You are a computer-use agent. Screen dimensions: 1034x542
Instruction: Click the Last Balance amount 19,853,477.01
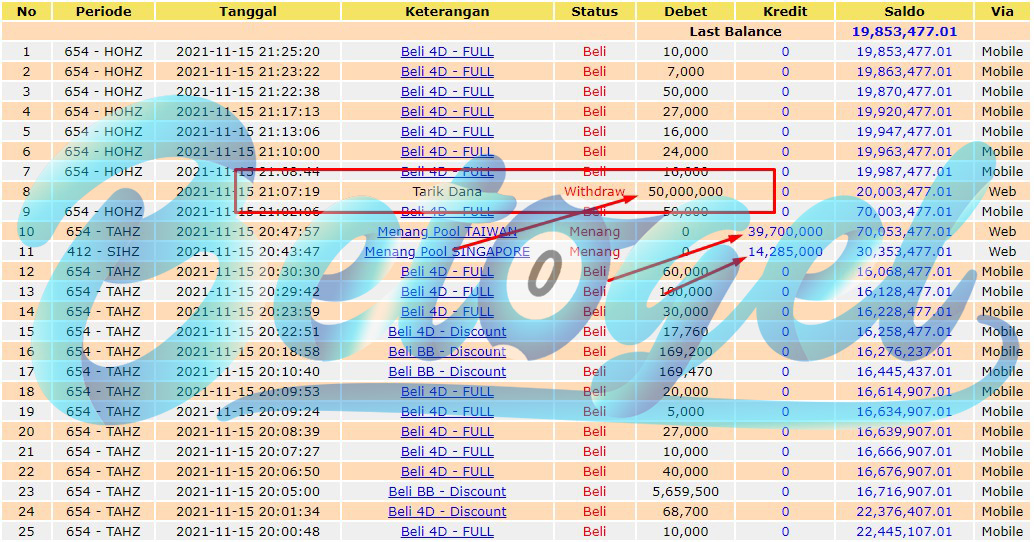904,32
